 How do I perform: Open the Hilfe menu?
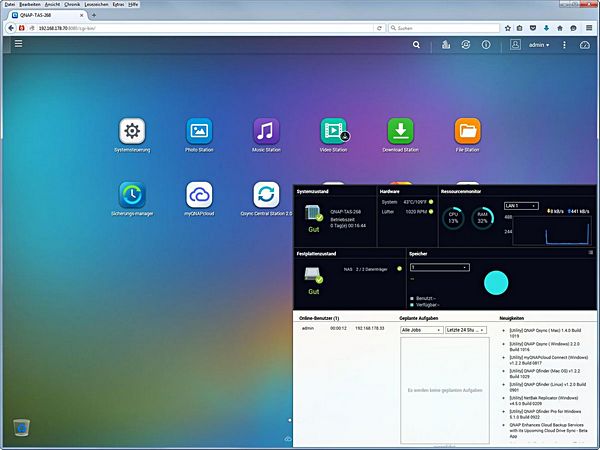(x=133, y=4)
